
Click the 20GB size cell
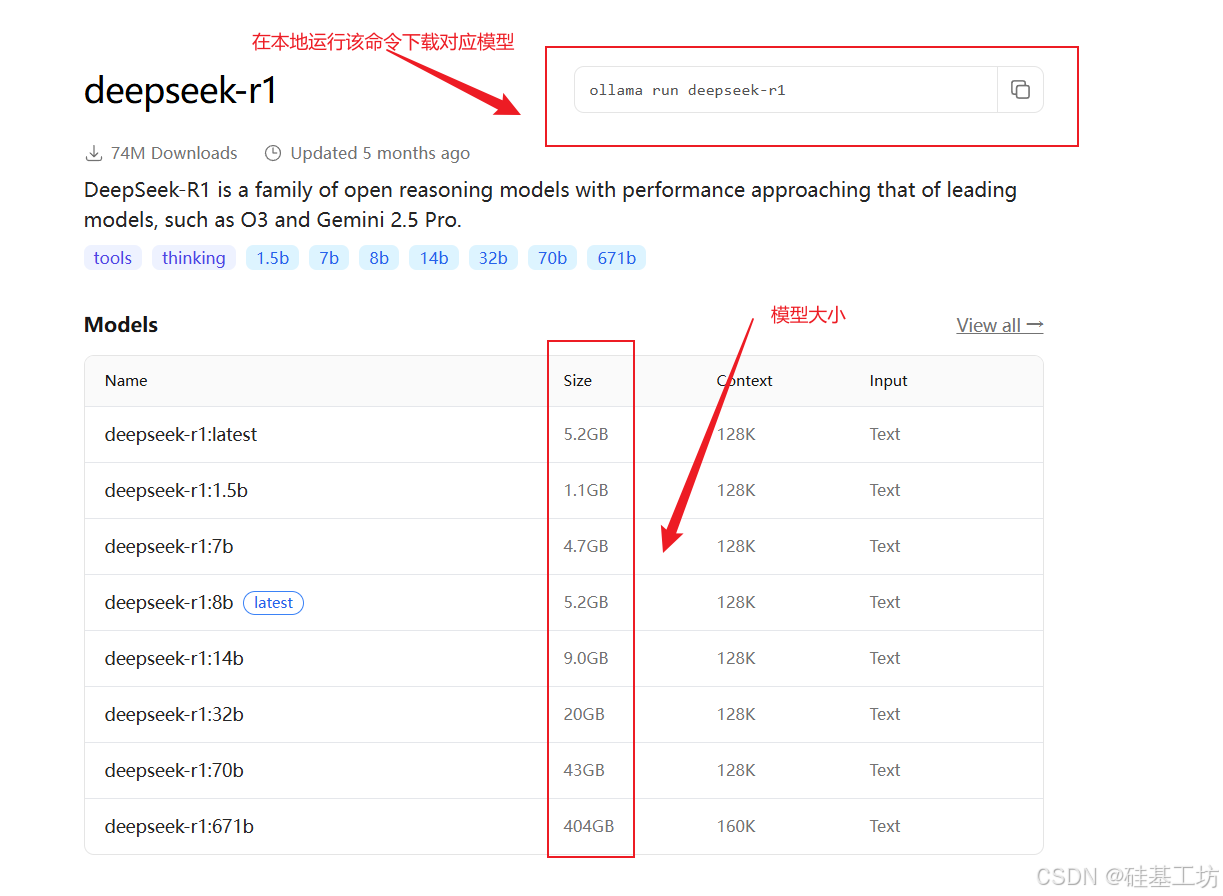tap(584, 714)
